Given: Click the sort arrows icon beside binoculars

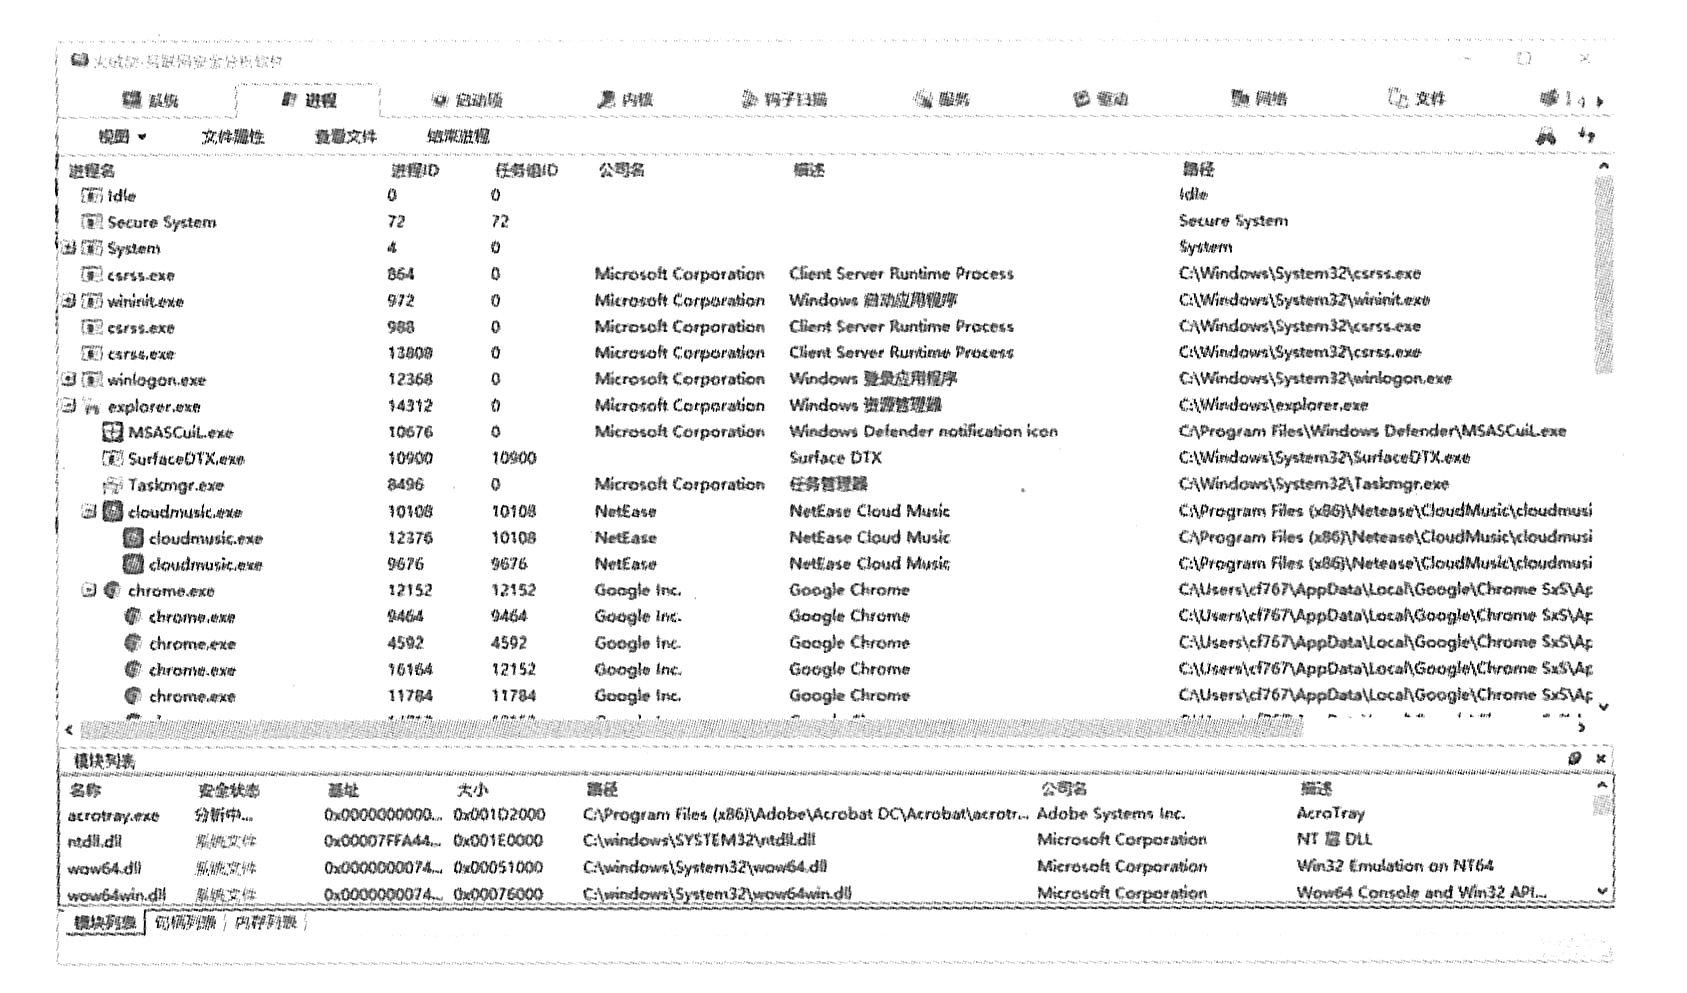Looking at the screenshot, I should click(1586, 137).
